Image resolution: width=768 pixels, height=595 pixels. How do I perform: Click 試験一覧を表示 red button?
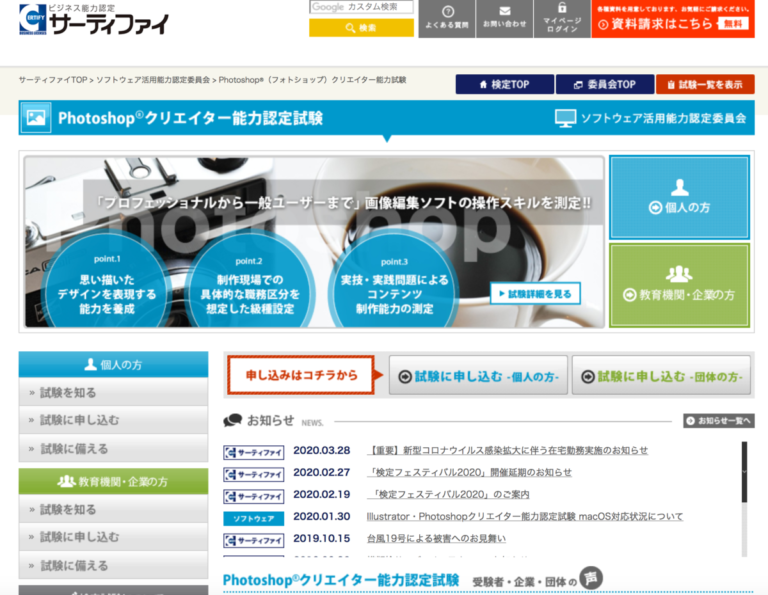[705, 84]
